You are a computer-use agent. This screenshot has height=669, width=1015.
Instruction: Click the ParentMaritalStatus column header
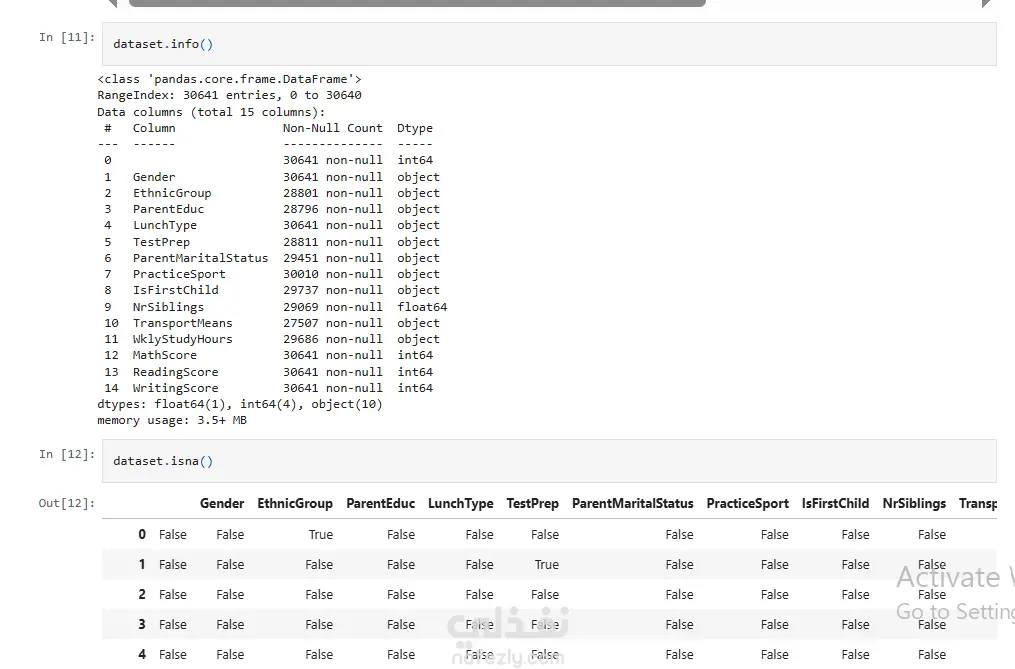[x=632, y=504]
